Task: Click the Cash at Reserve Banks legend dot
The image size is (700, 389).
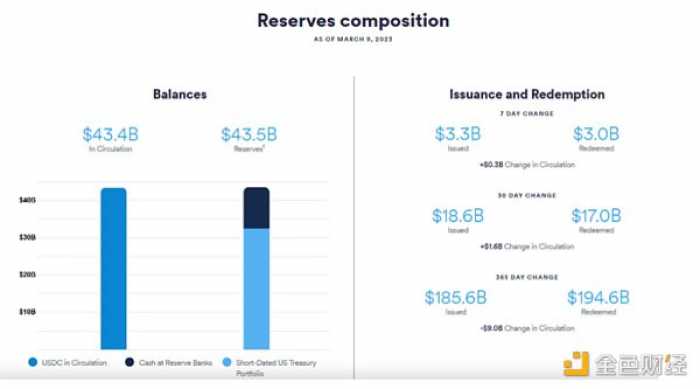Action: (129, 362)
